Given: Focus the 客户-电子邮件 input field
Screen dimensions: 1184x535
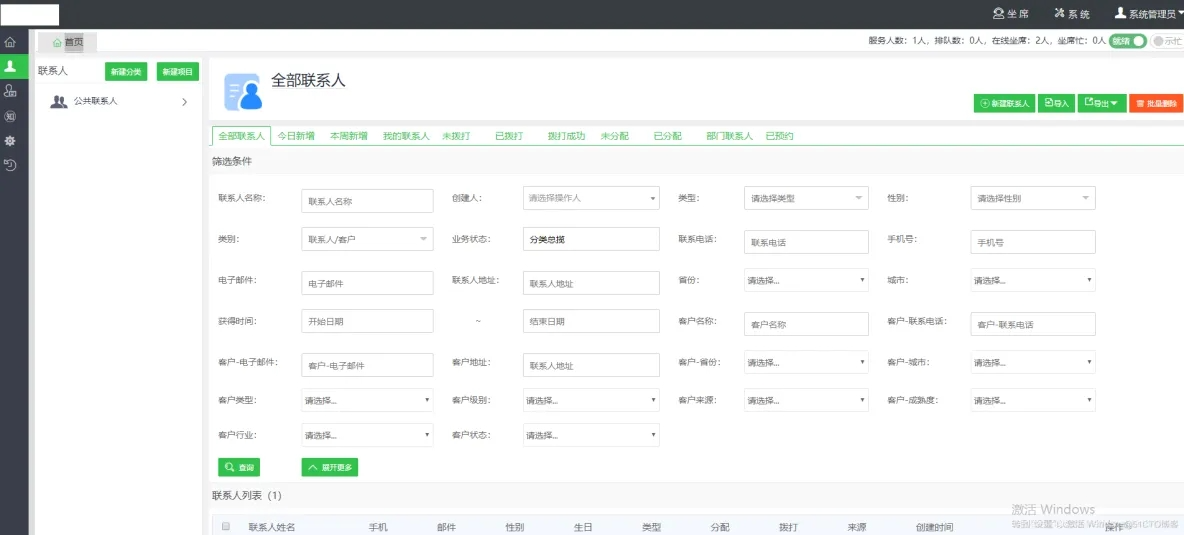Looking at the screenshot, I should 367,364.
